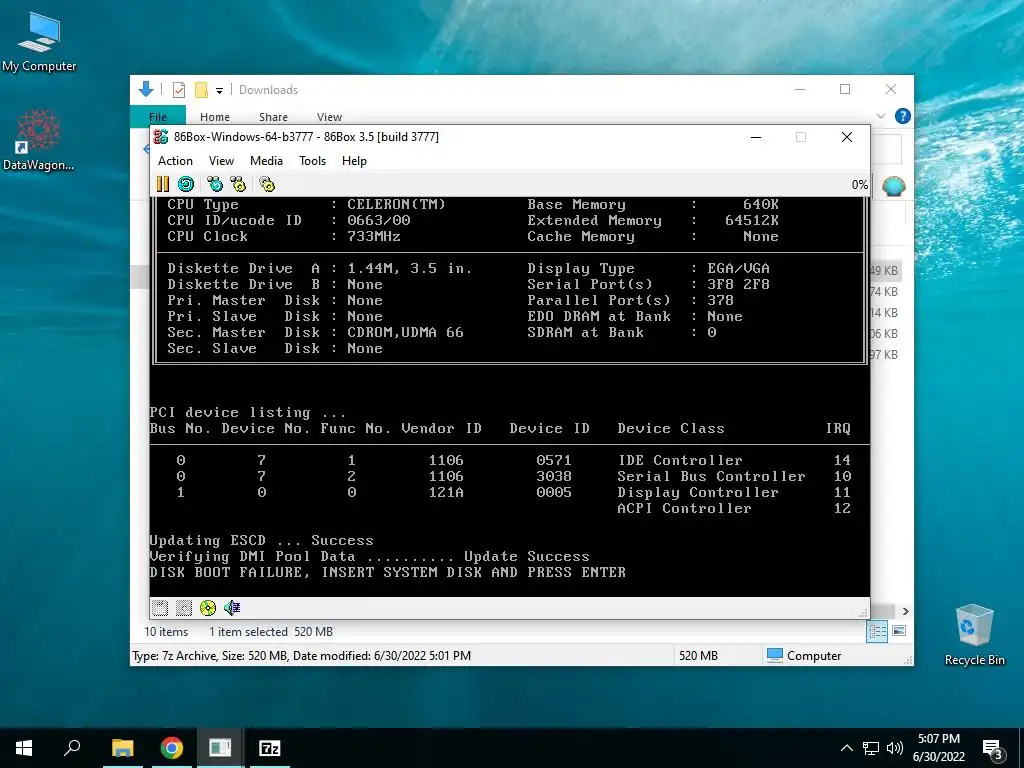
Task: Click '733MHz' CPU clock value
Action: click(374, 236)
